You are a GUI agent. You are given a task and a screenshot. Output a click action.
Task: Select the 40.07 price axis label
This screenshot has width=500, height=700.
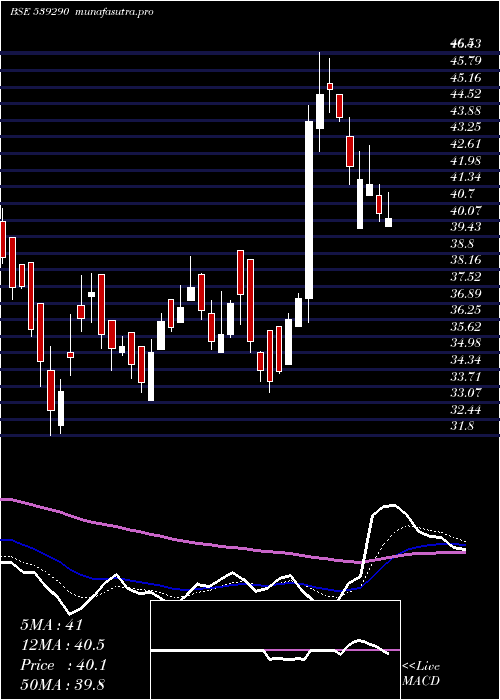pyautogui.click(x=466, y=210)
